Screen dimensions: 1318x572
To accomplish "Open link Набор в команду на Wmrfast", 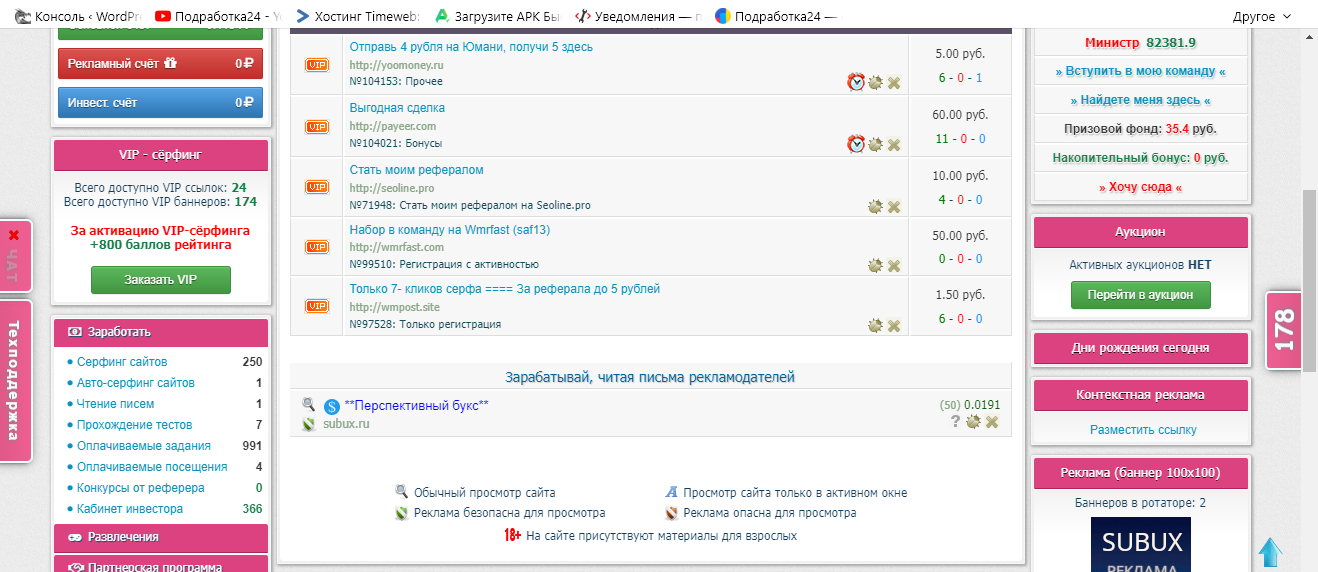I will click(450, 229).
